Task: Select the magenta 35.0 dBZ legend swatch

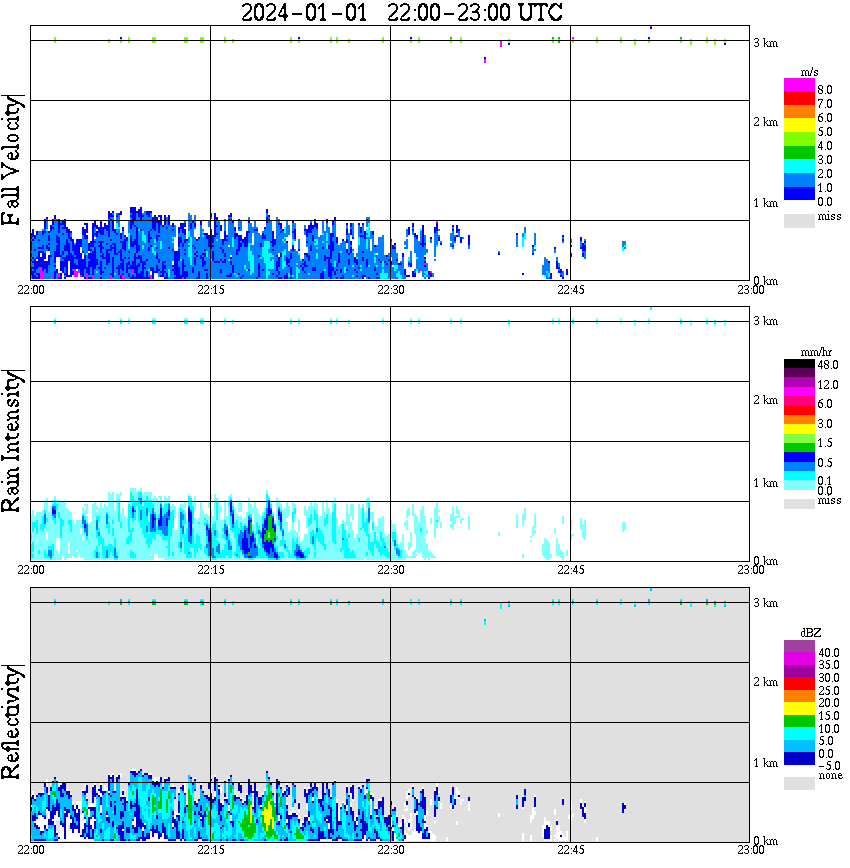Action: (x=799, y=659)
